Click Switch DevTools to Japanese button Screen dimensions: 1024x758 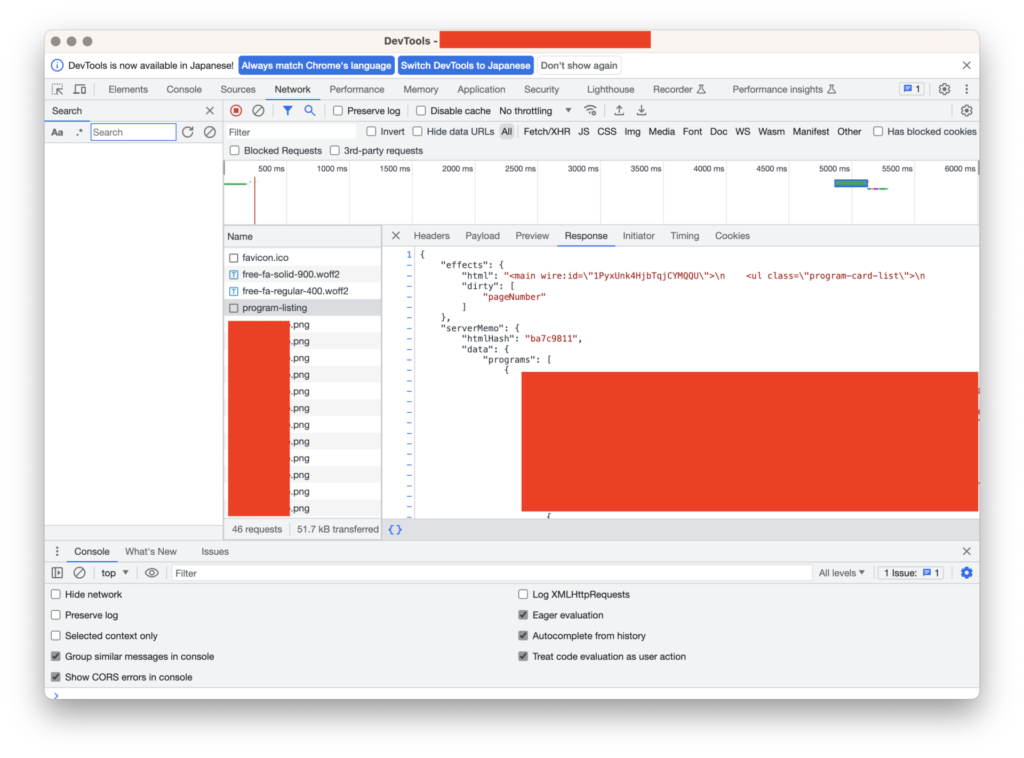(466, 65)
